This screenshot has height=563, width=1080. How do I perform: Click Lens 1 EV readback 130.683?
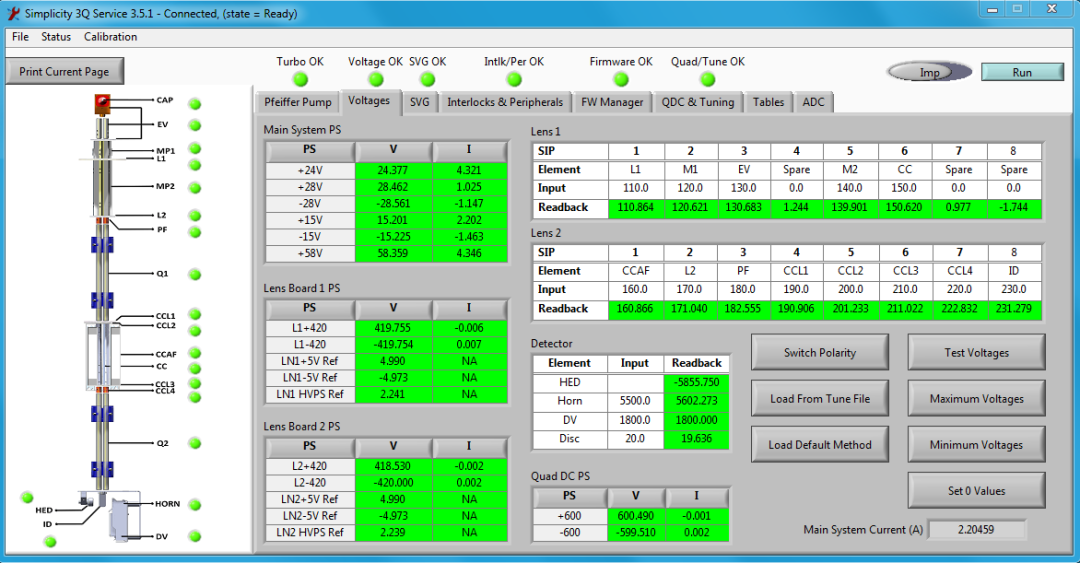point(744,207)
